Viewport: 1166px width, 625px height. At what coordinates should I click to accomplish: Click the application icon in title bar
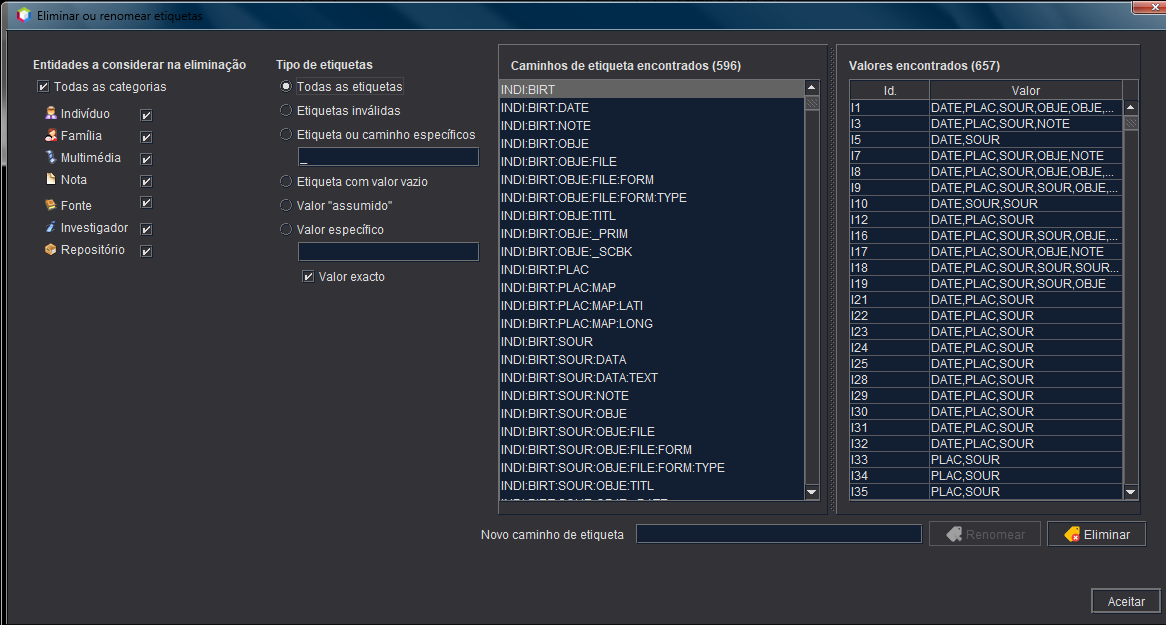coord(24,15)
